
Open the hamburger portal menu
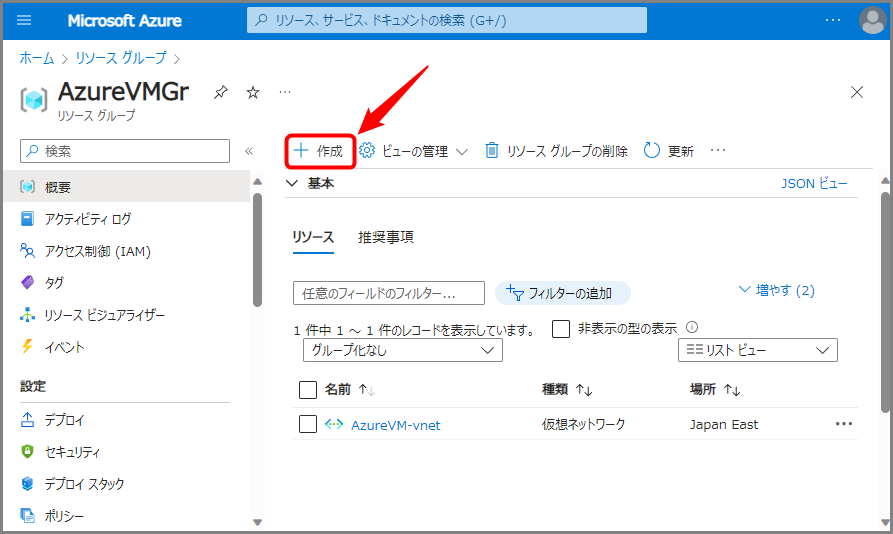pos(24,20)
